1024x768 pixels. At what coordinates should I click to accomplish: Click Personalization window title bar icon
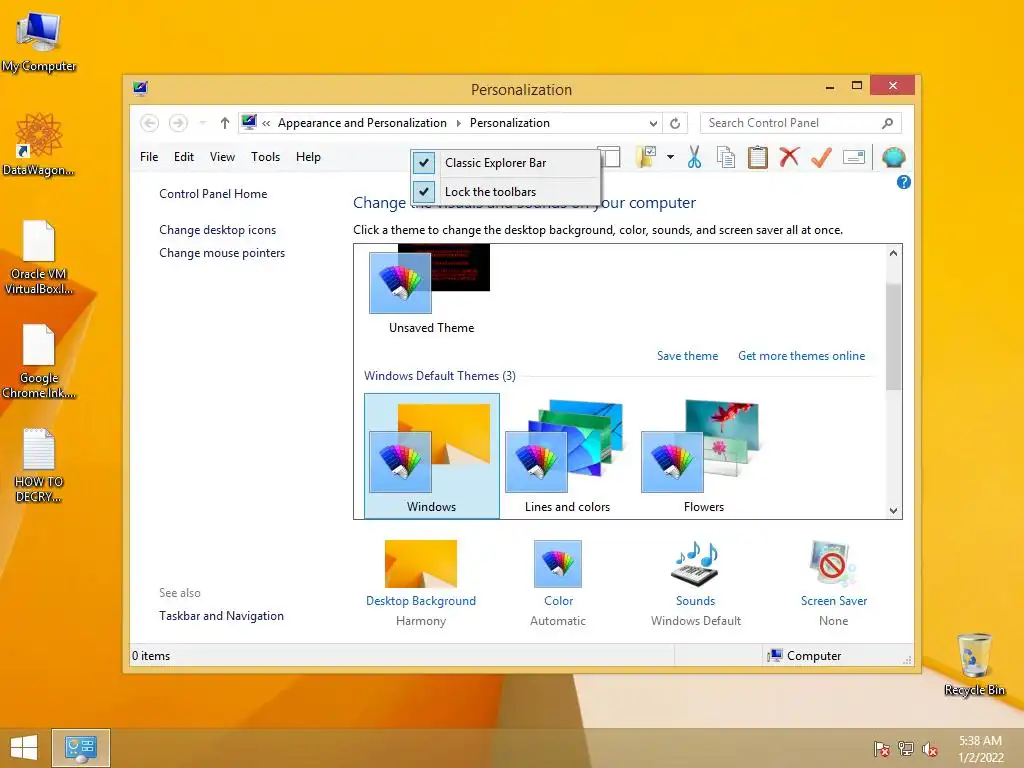coord(140,88)
